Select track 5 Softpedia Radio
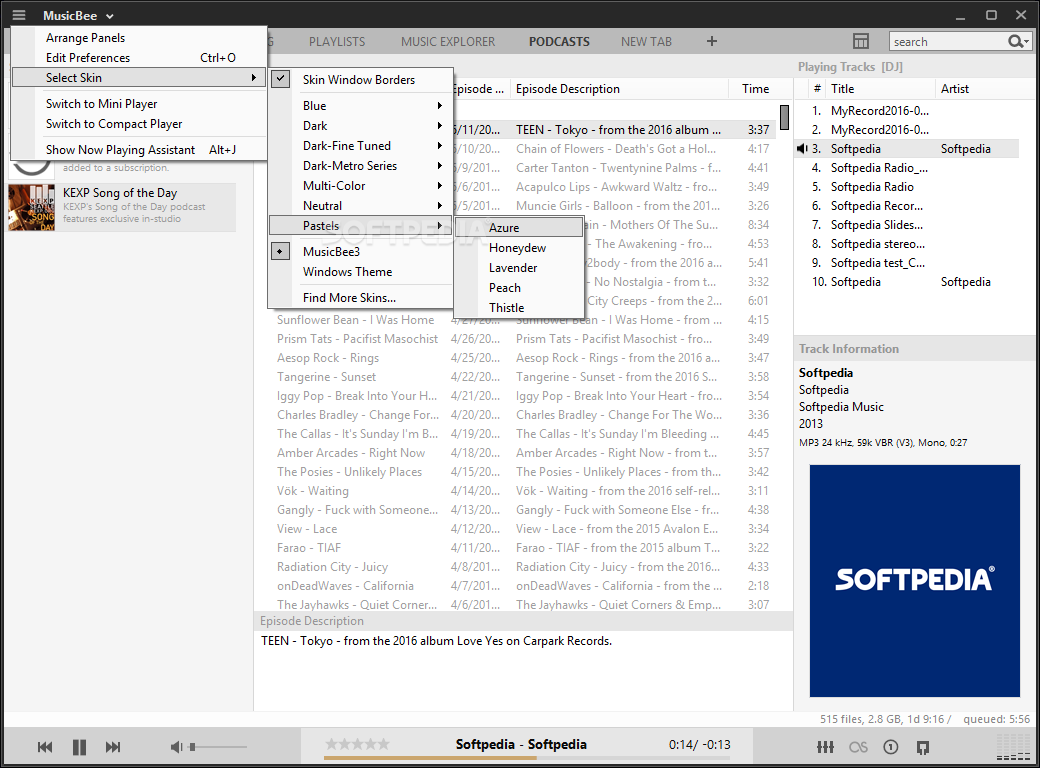The height and width of the screenshot is (768, 1040). click(x=907, y=186)
